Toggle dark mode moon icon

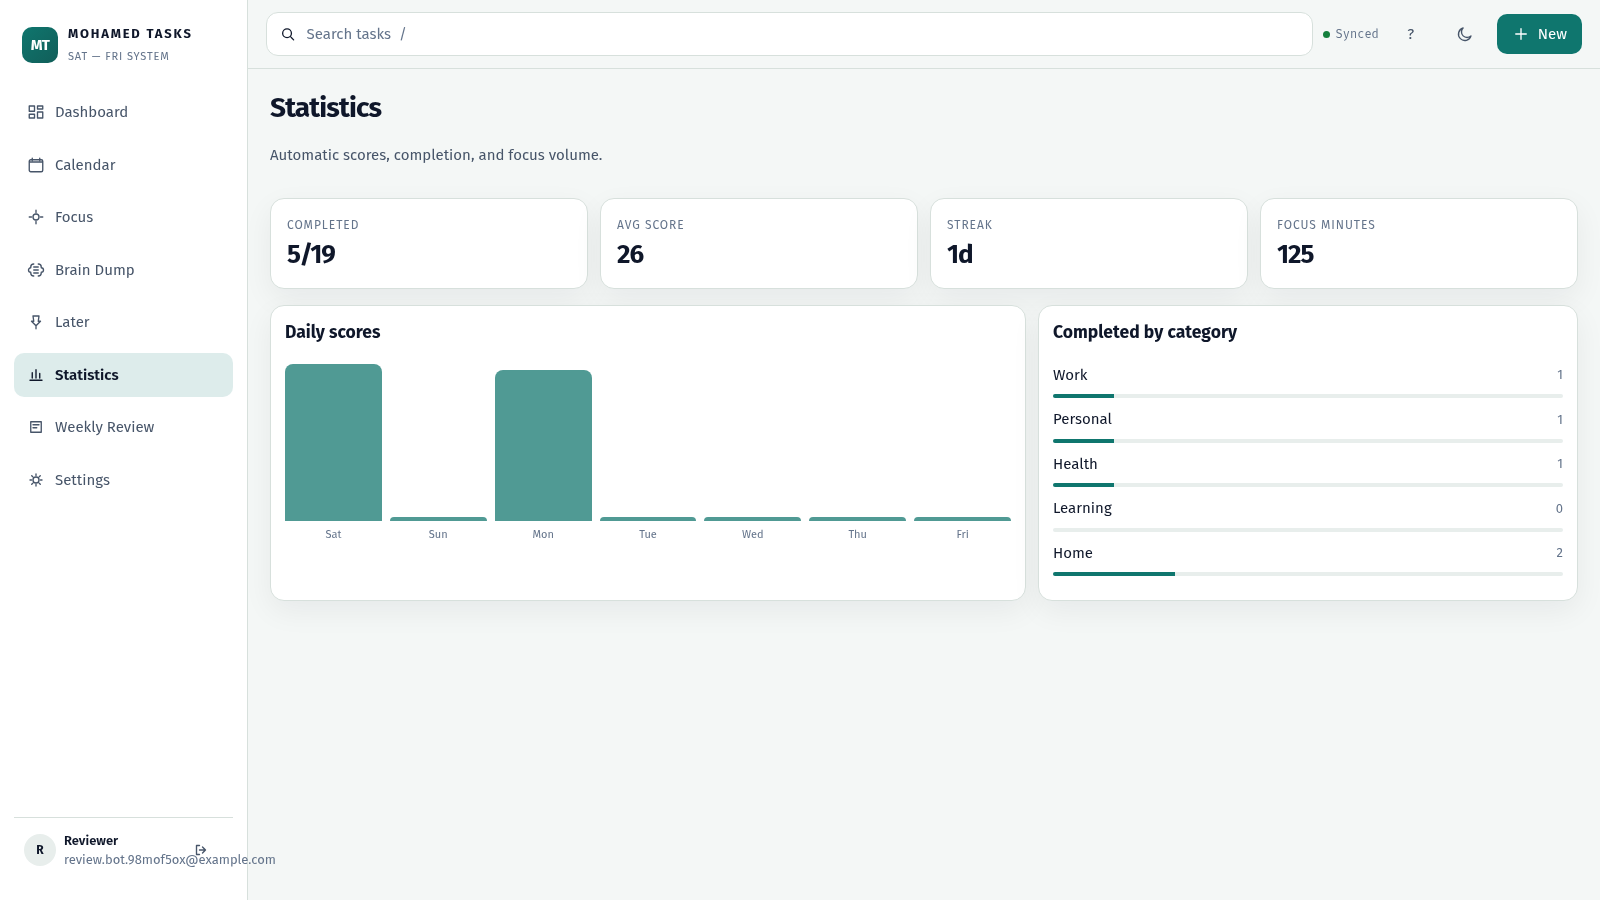tap(1465, 34)
